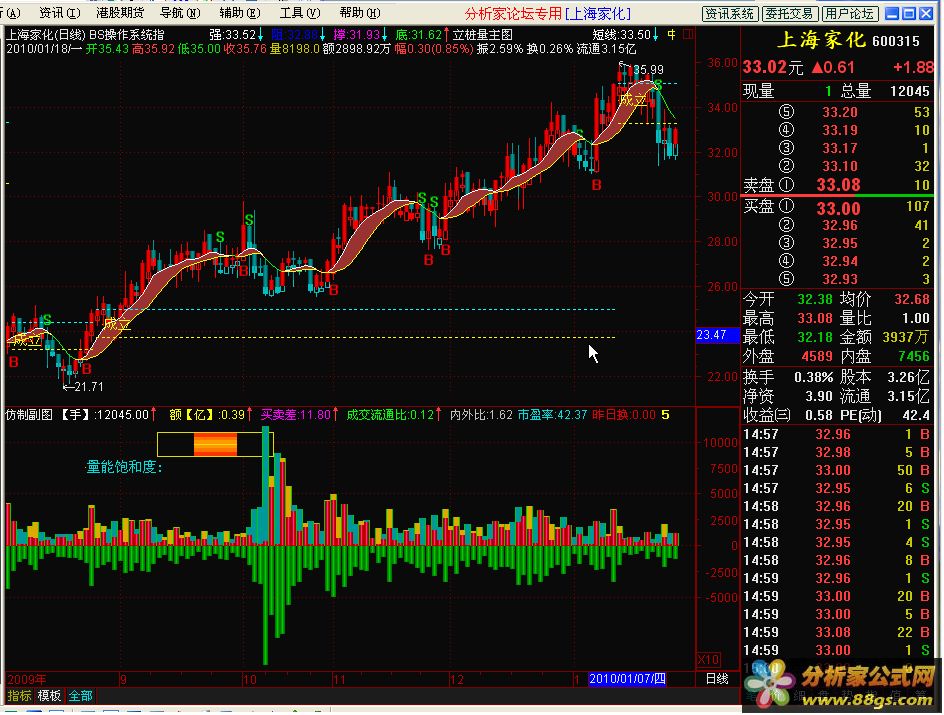Click the 今开 32.38 value
Screen dimensions: 944x715
pyautogui.click(x=815, y=299)
